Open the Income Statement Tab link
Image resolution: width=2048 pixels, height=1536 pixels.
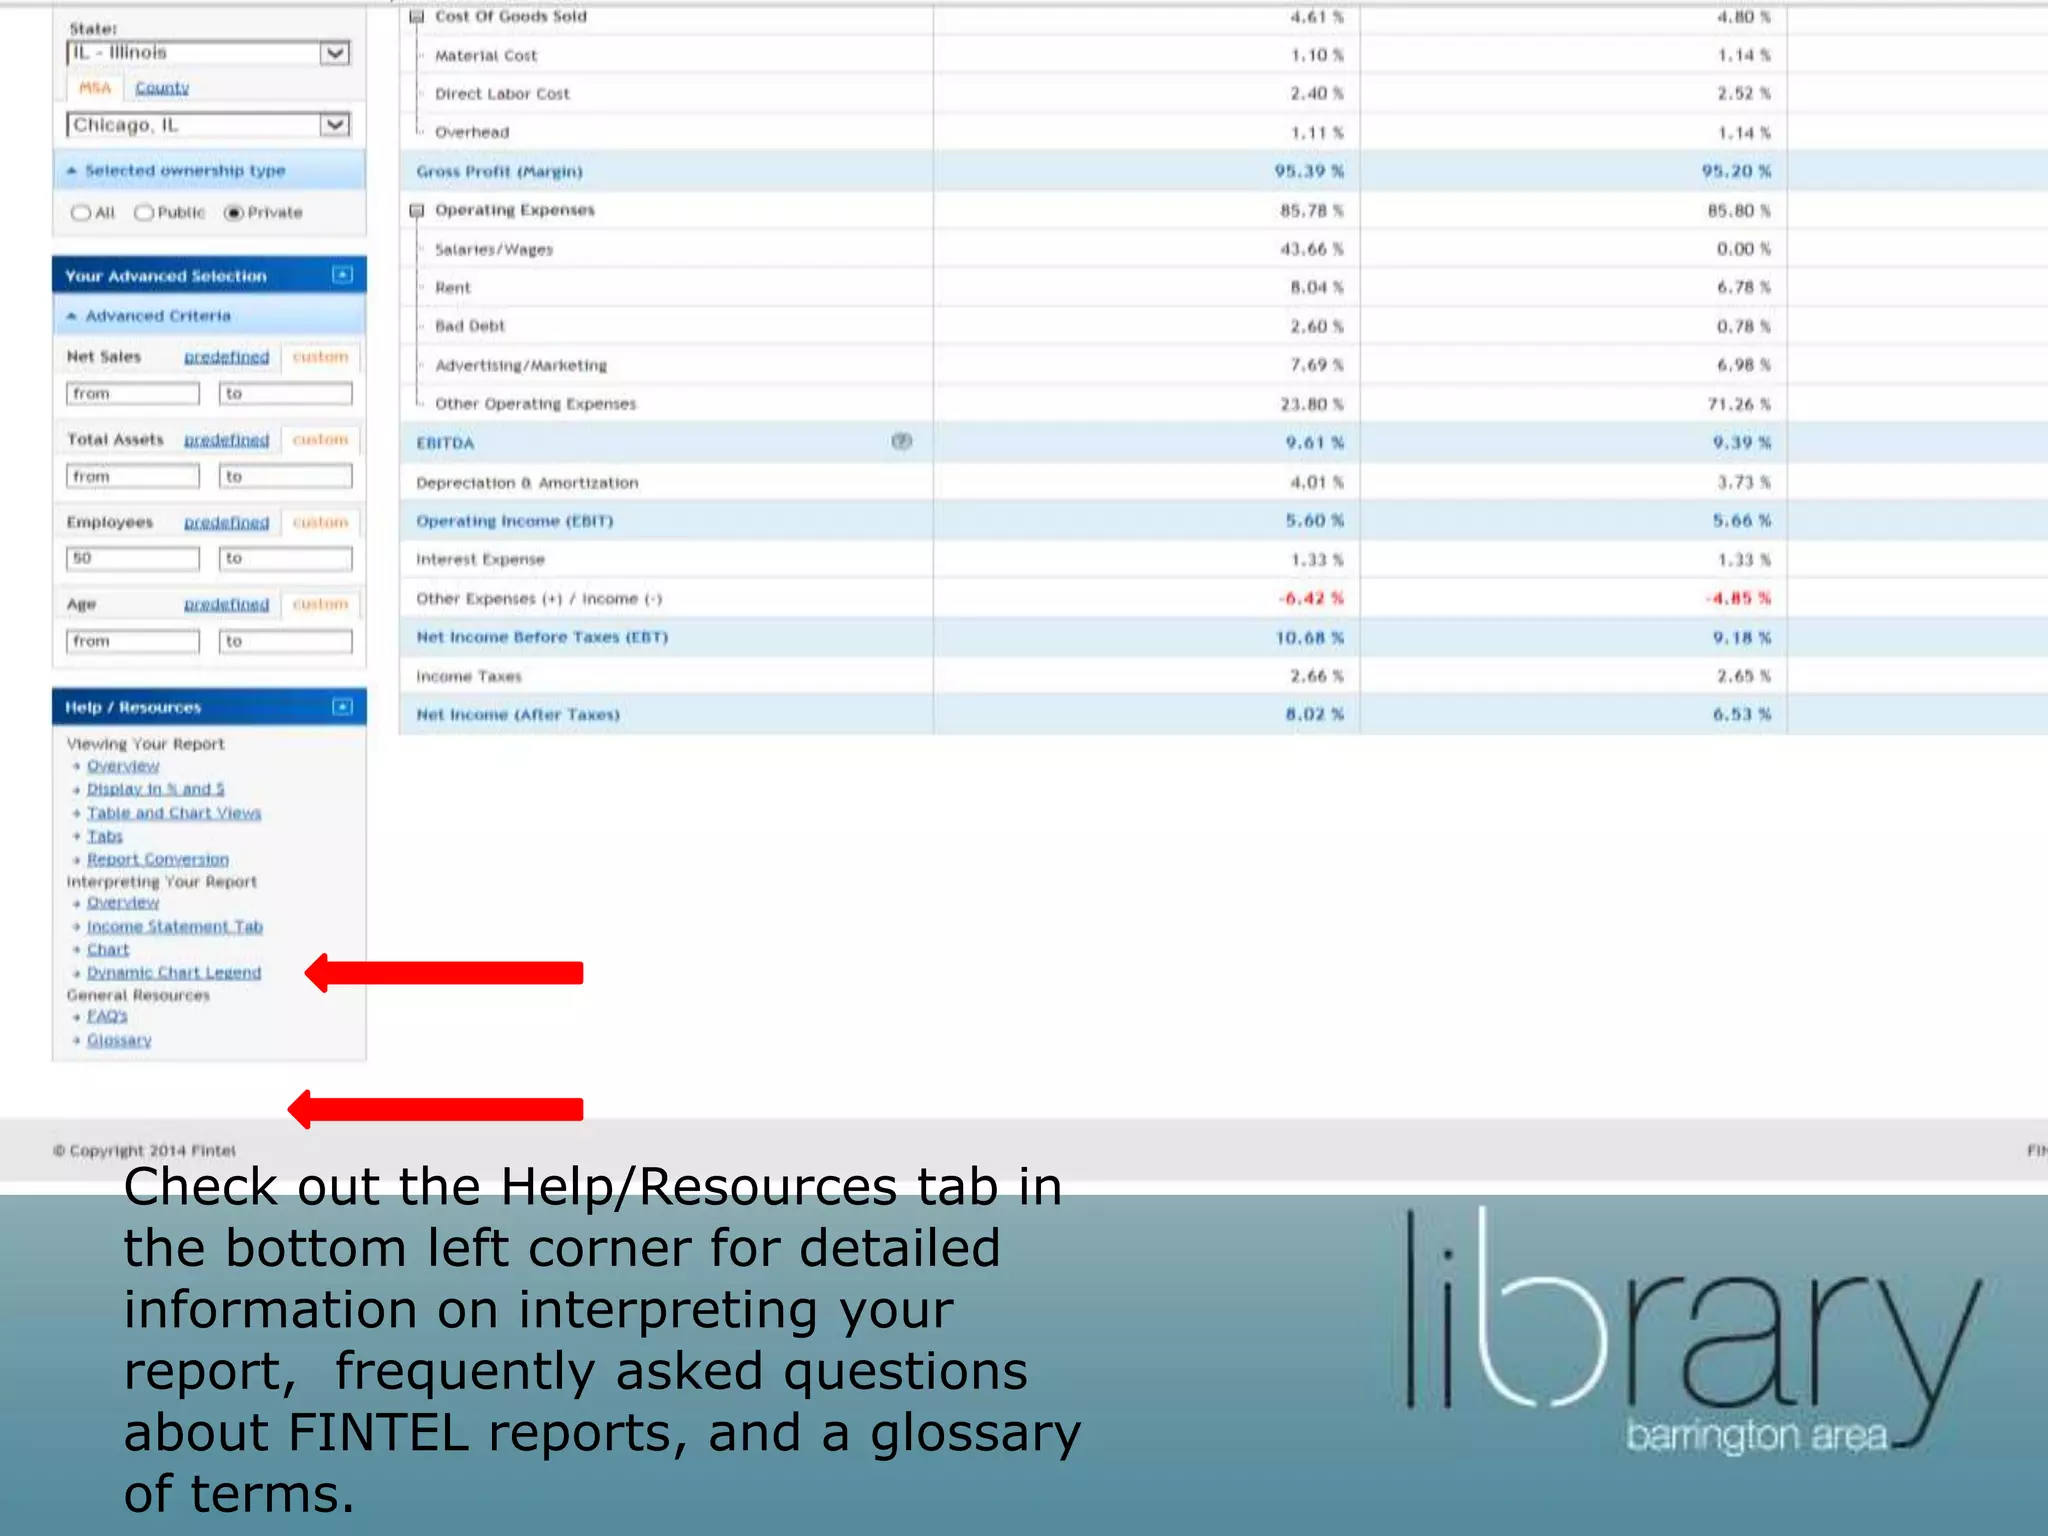174,927
